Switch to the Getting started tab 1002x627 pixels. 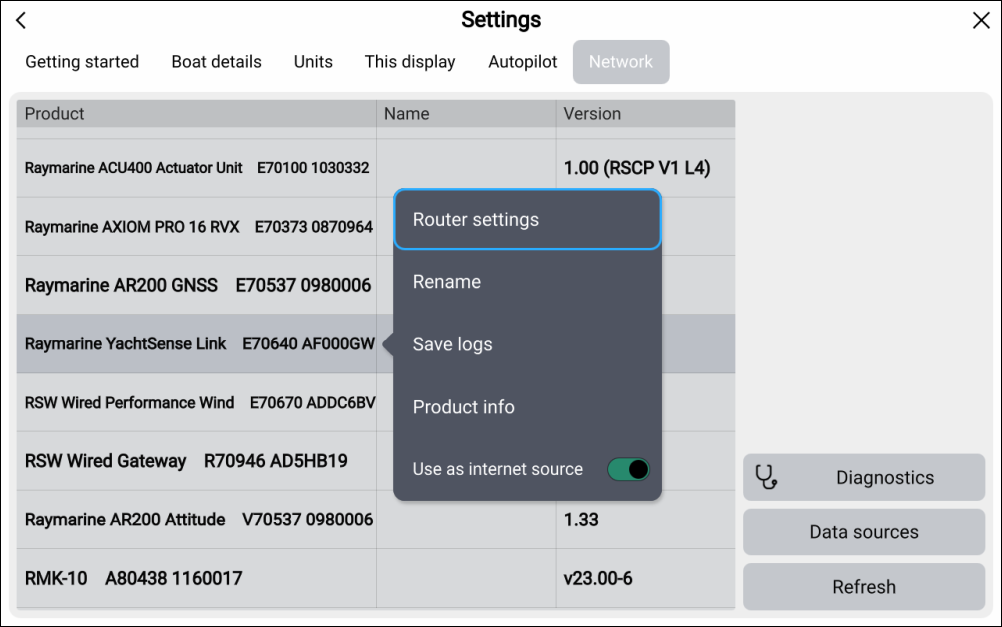[x=82, y=62]
